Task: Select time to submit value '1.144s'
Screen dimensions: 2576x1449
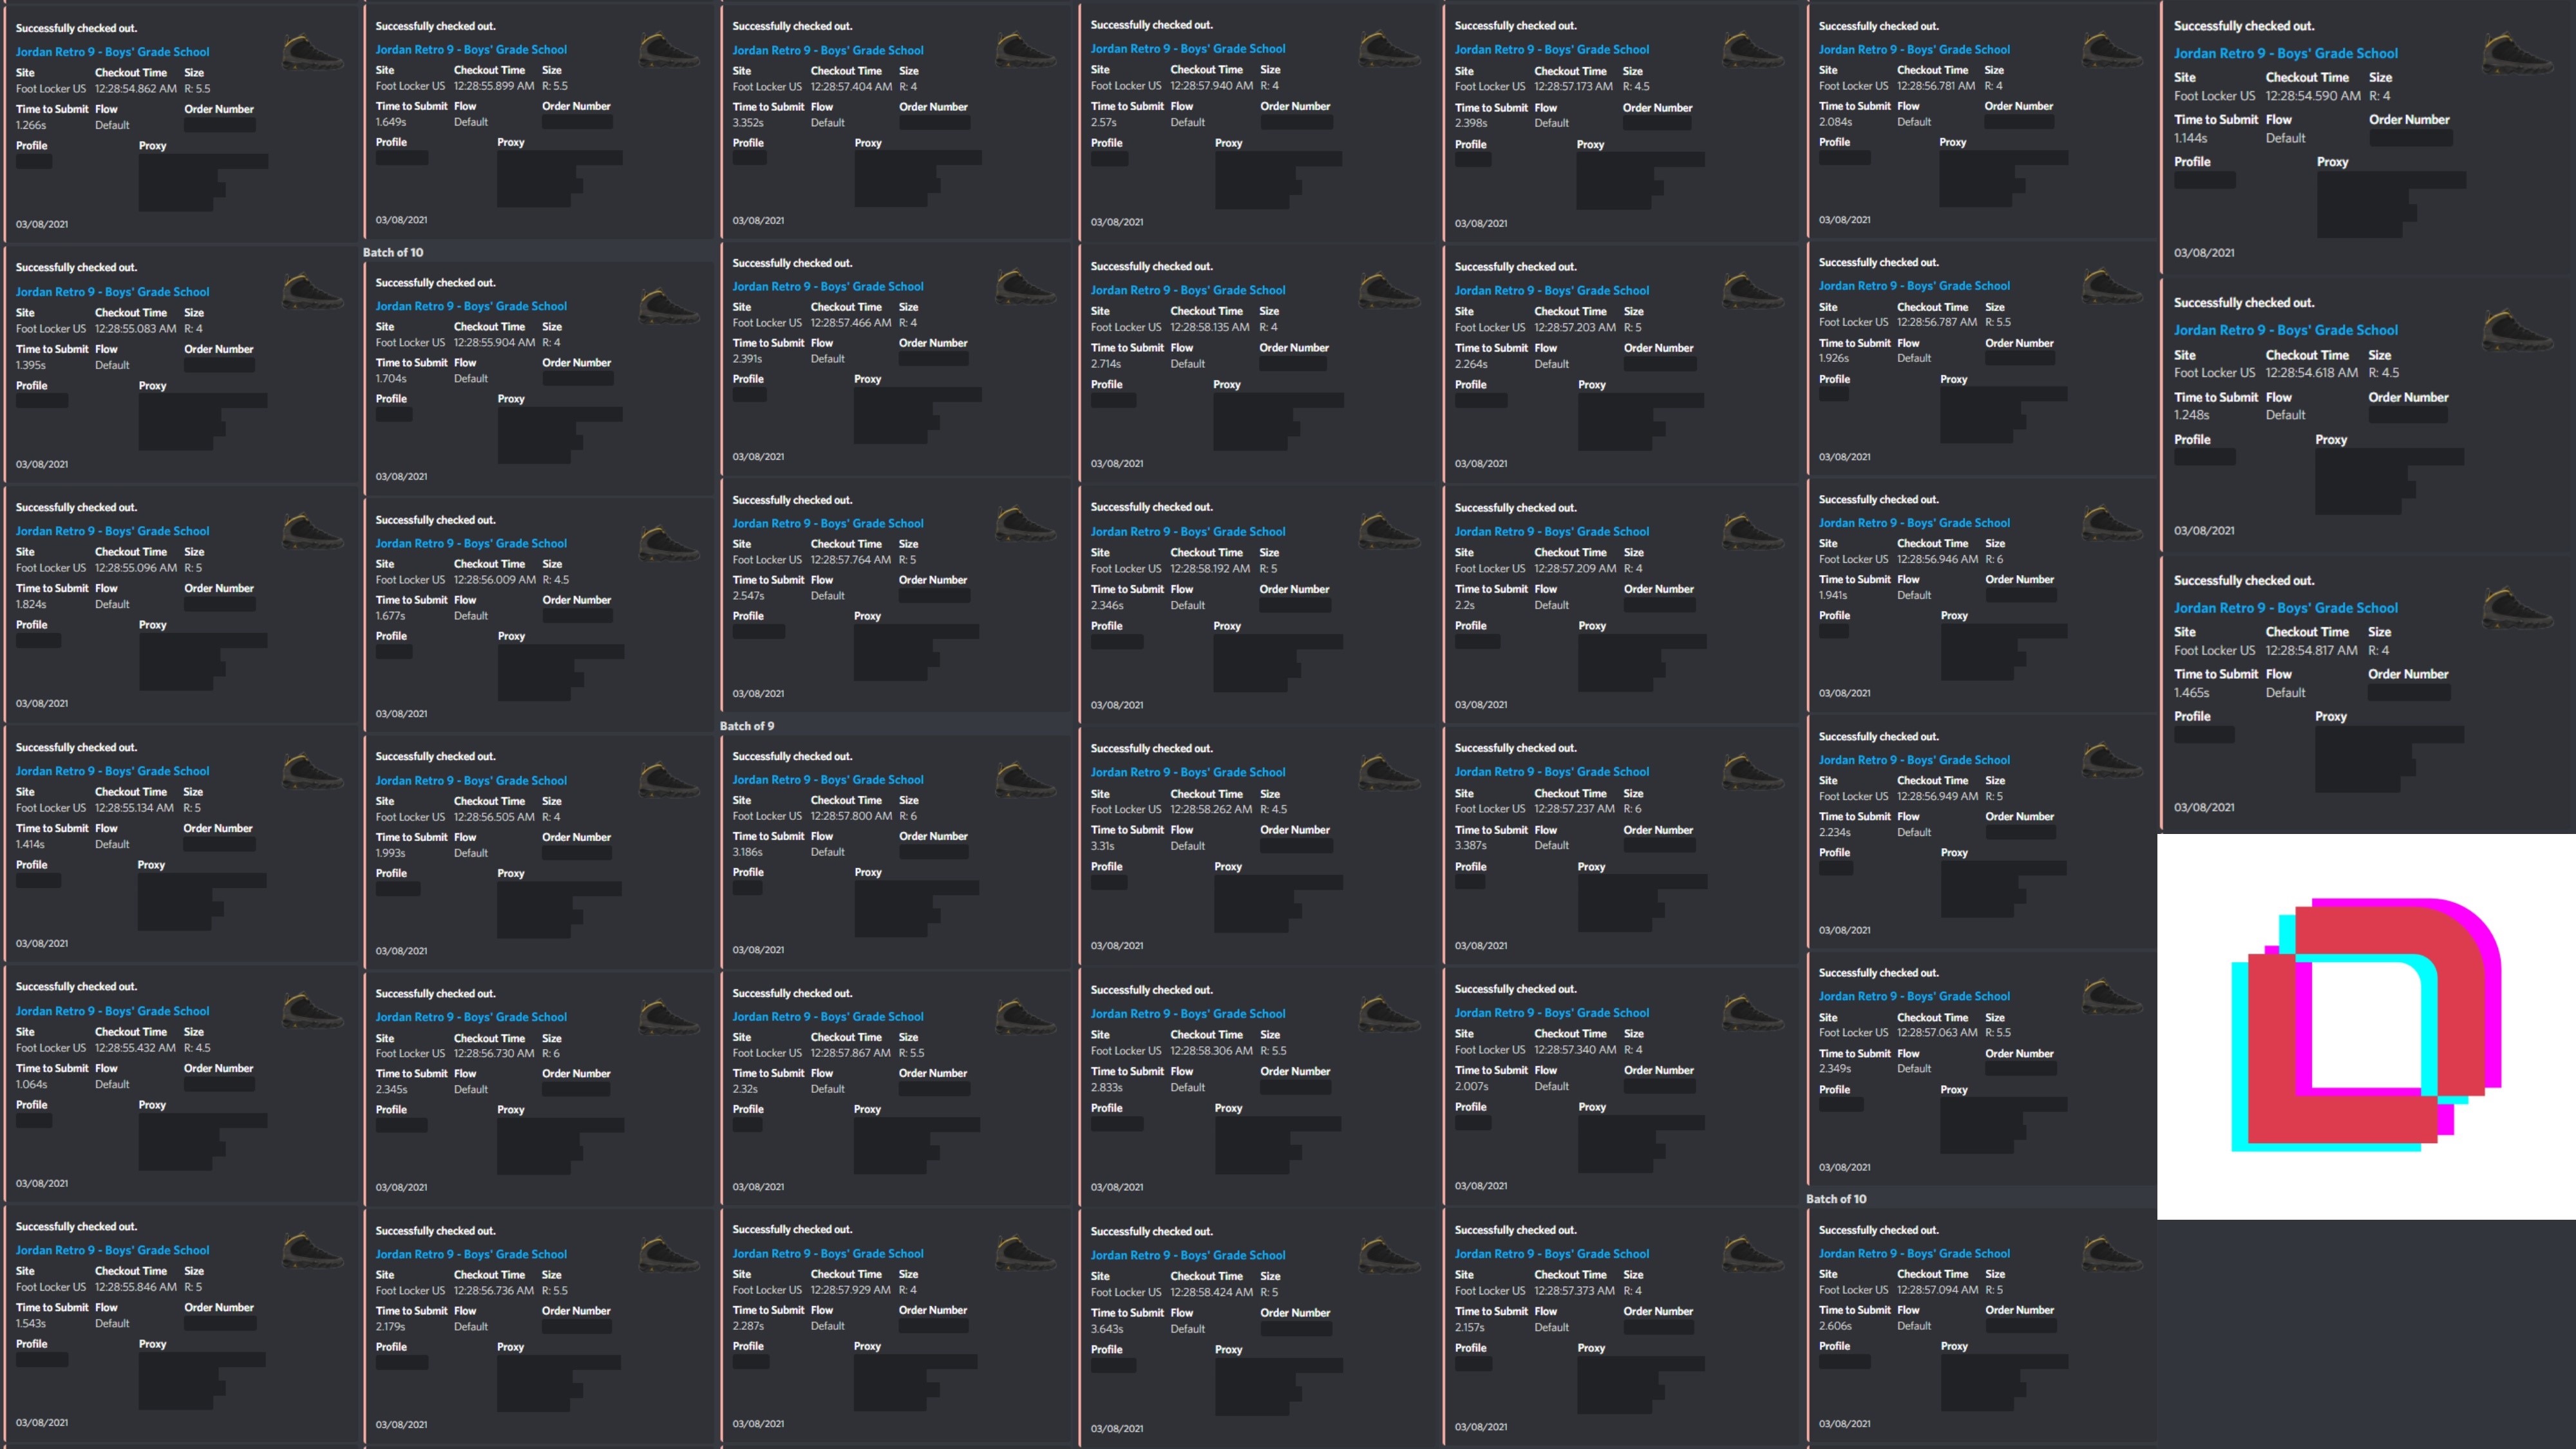Action: pos(2190,138)
